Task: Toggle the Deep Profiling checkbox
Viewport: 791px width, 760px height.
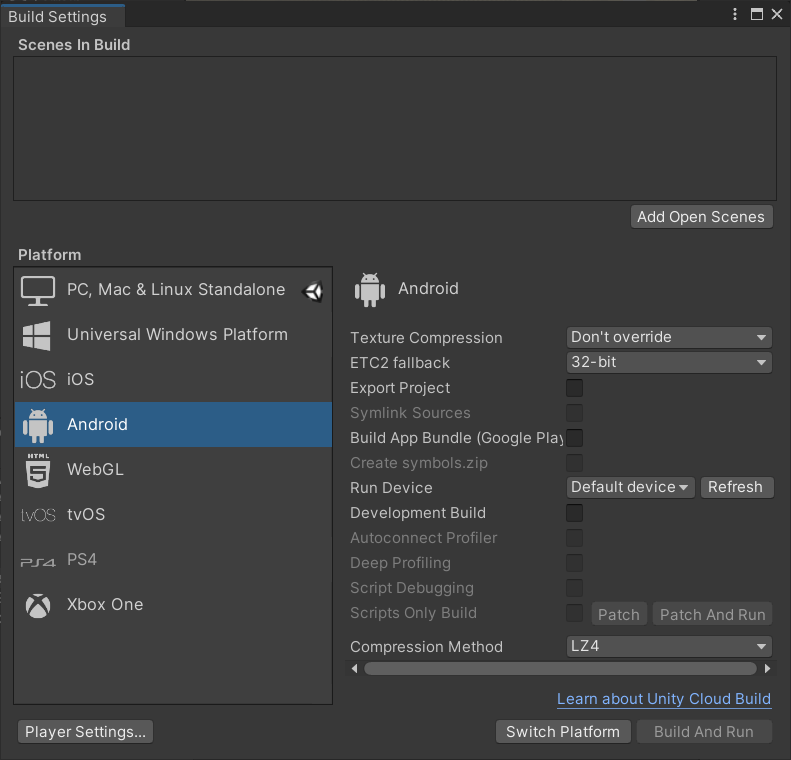Action: click(x=574, y=563)
